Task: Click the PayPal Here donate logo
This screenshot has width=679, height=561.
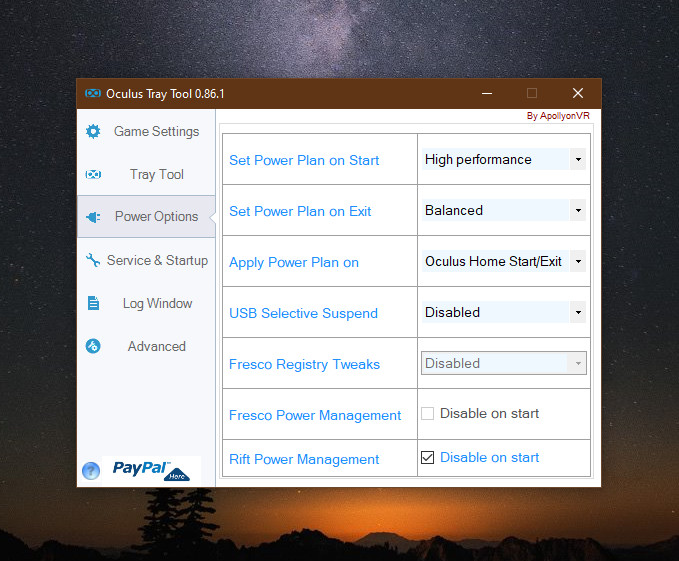Action: tap(152, 470)
